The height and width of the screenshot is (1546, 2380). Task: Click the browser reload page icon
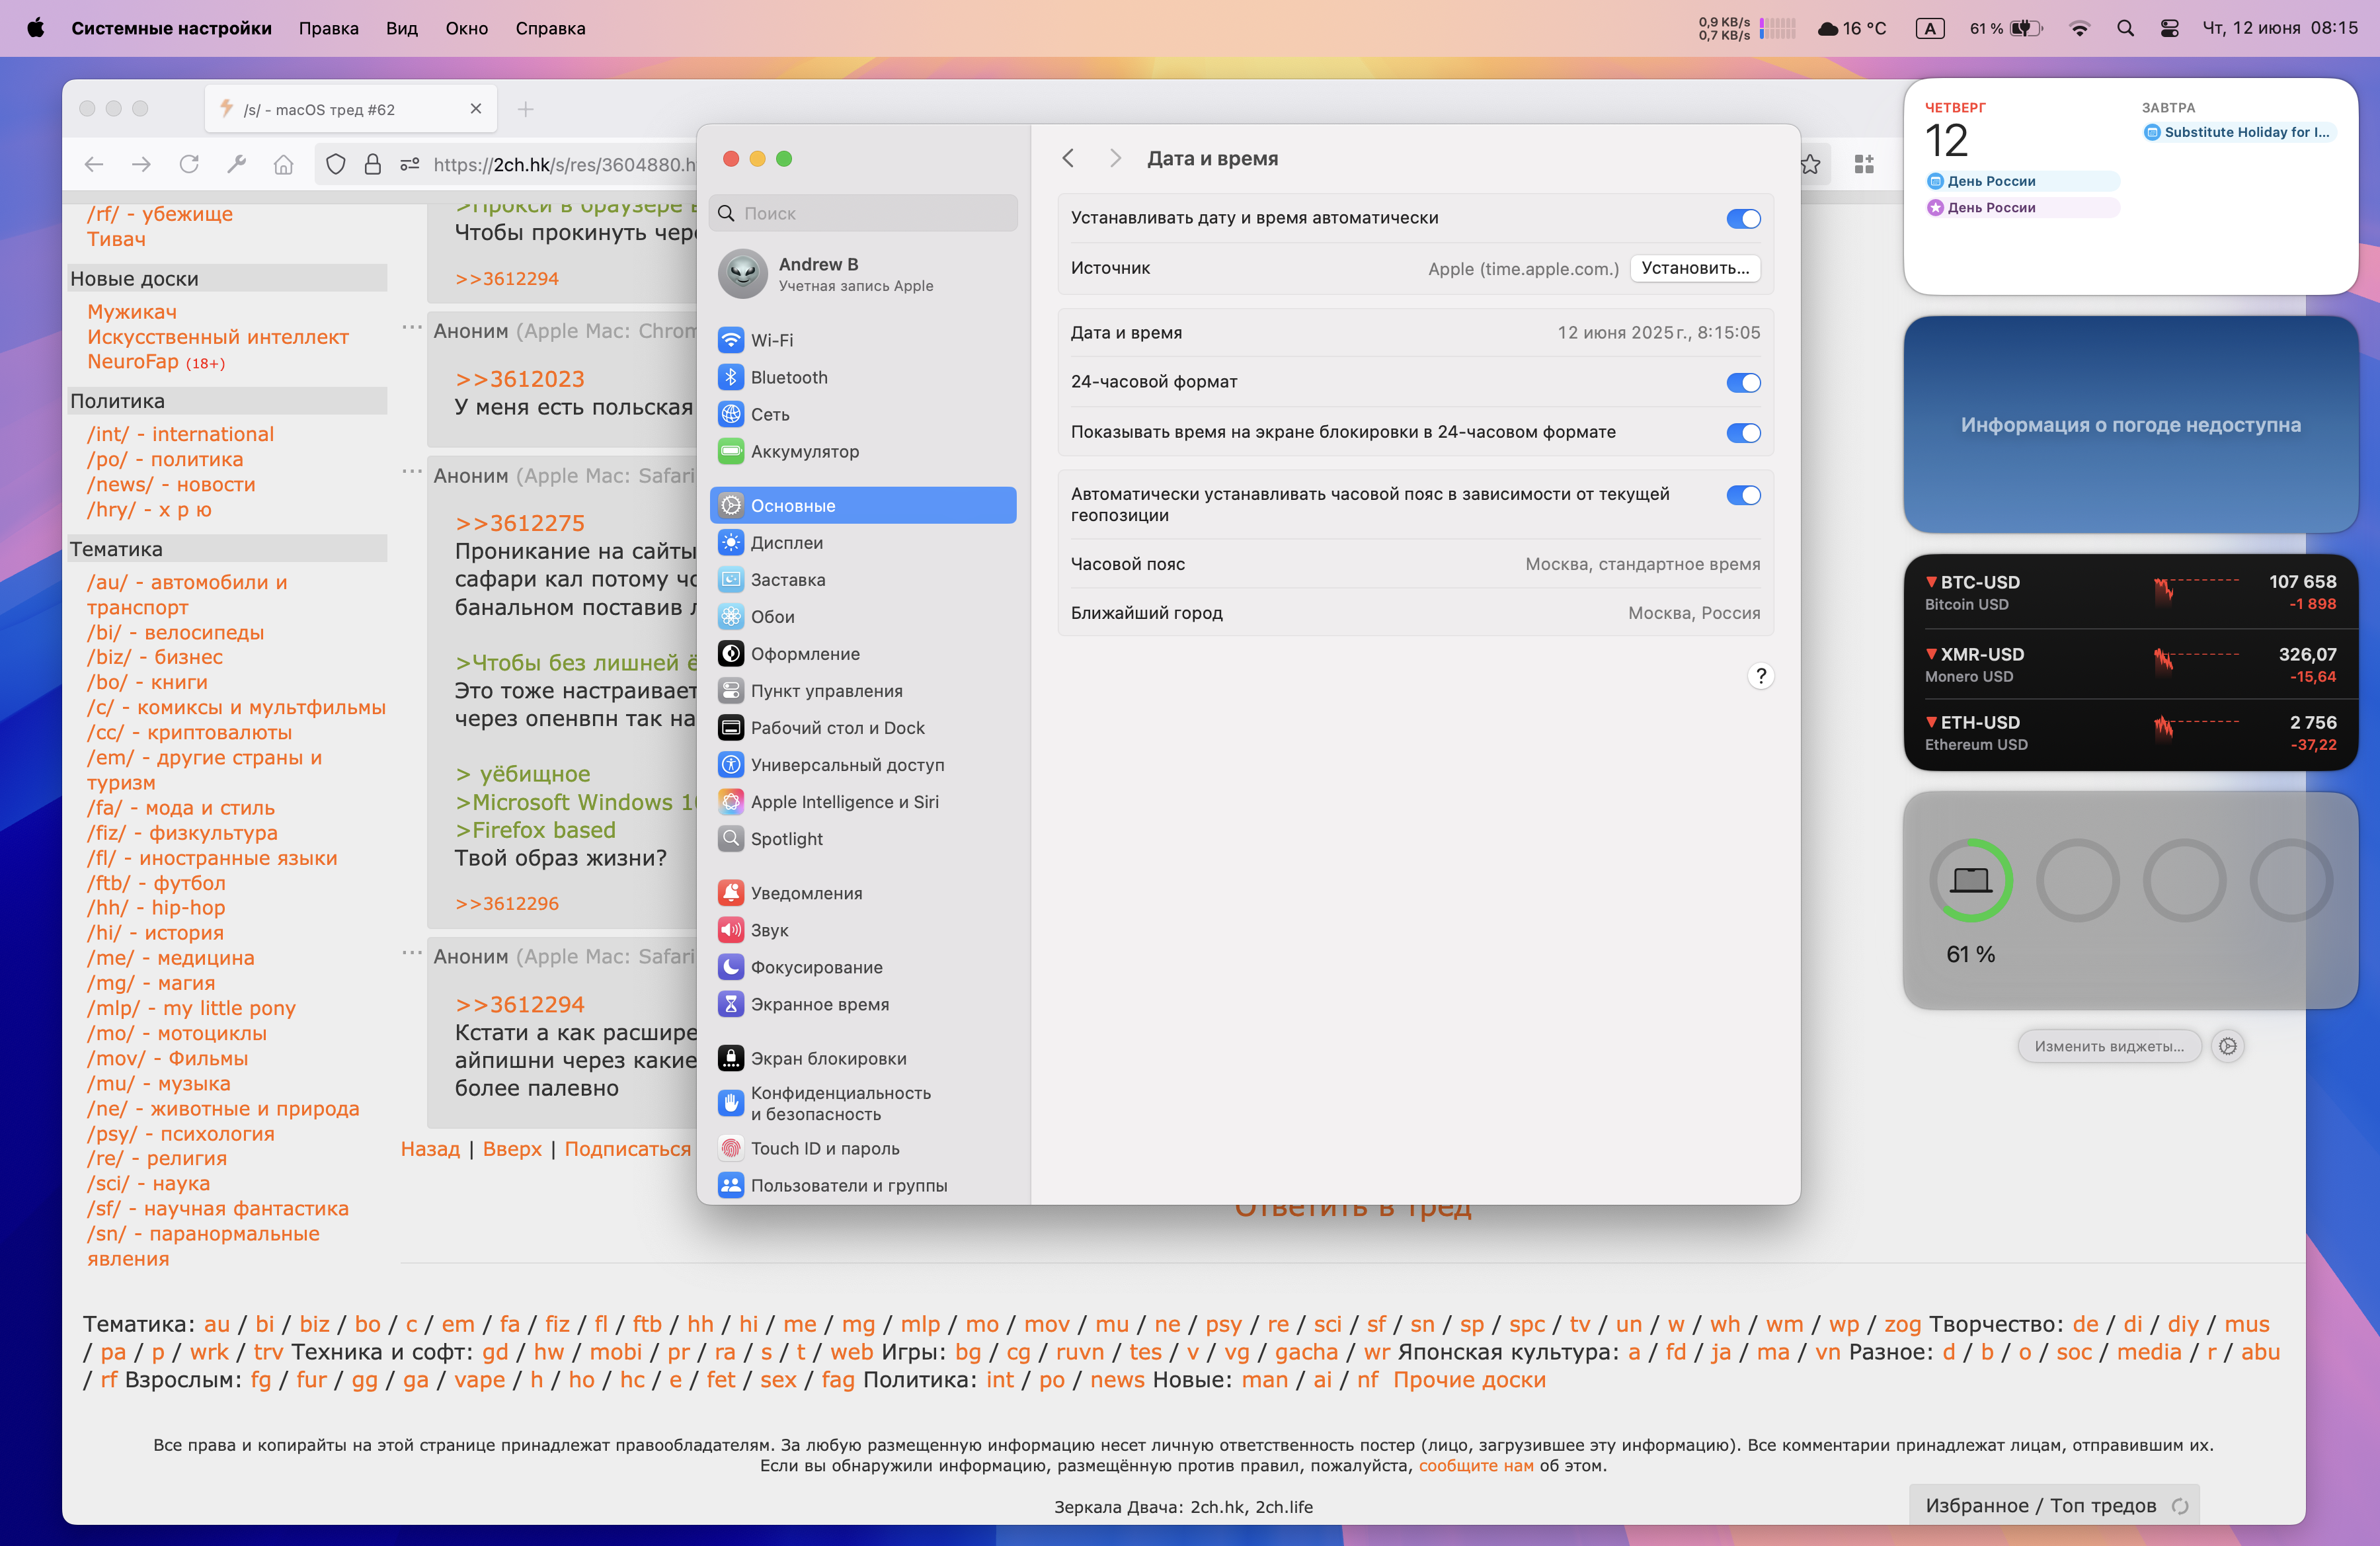189,164
